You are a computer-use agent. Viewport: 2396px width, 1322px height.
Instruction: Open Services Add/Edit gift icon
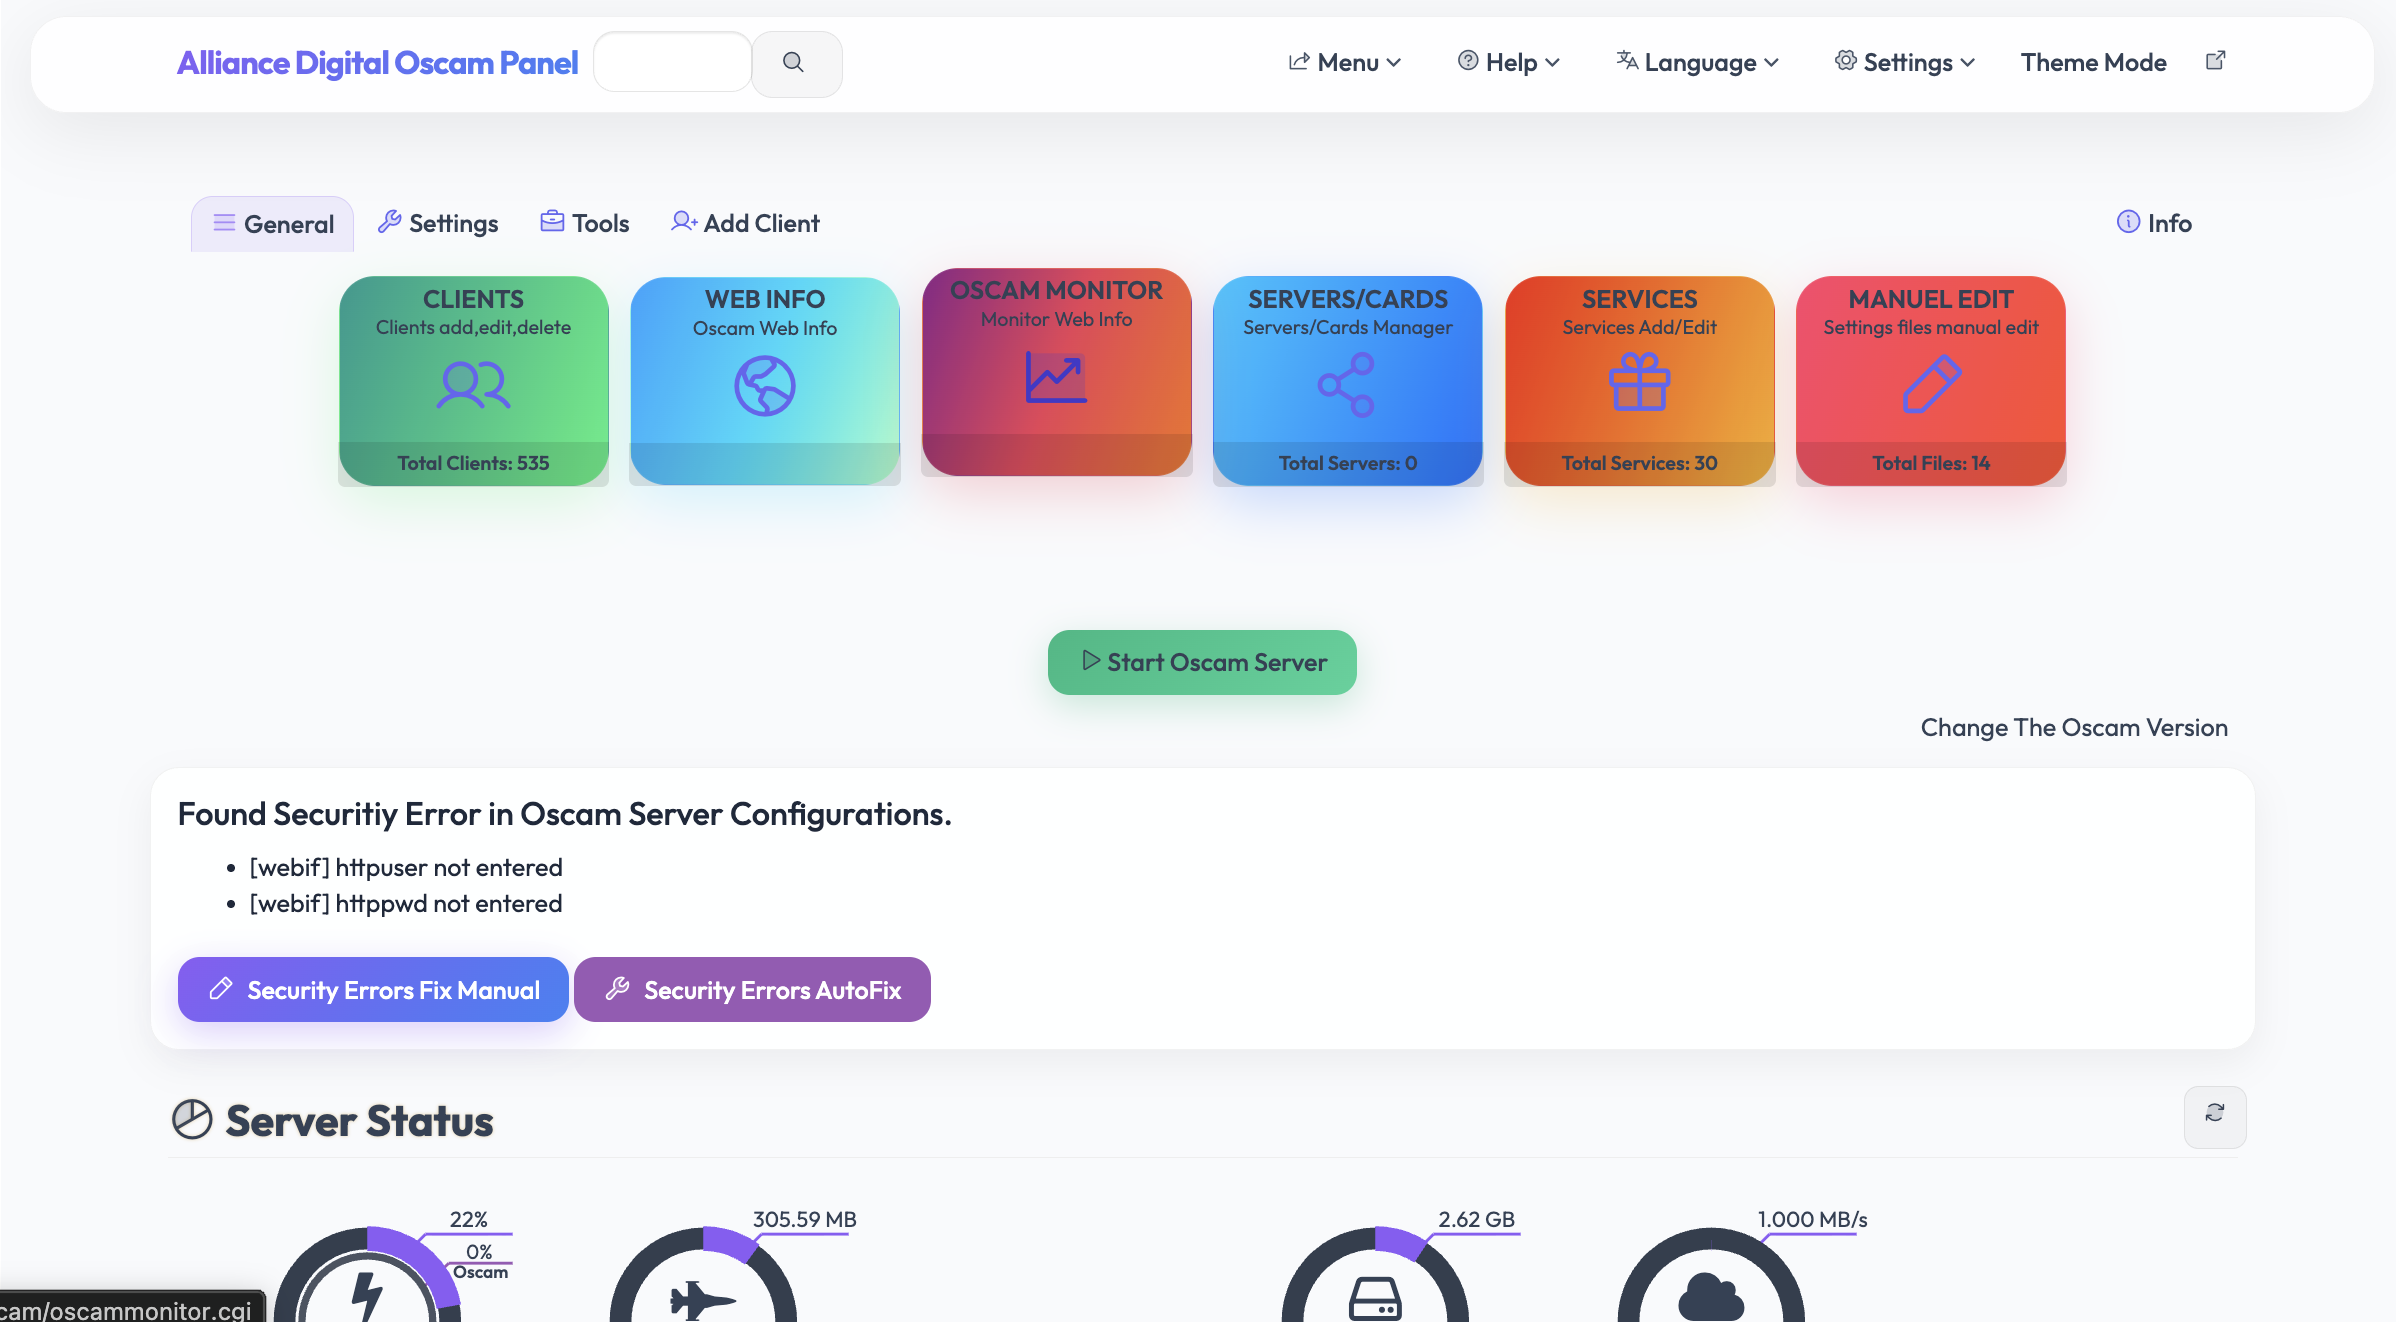click(1639, 383)
